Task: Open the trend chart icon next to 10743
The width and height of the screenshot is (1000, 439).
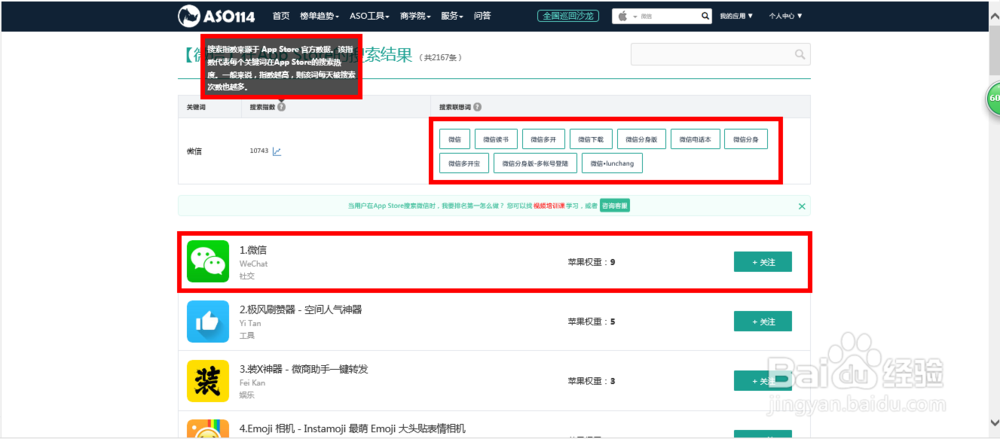Action: click(x=277, y=151)
